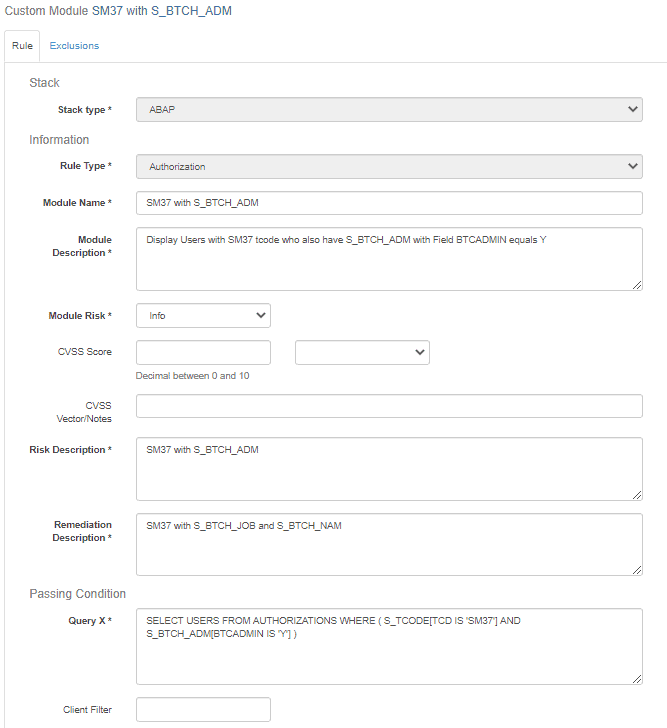The width and height of the screenshot is (667, 728).
Task: Select the Rule tab
Action: [22, 46]
